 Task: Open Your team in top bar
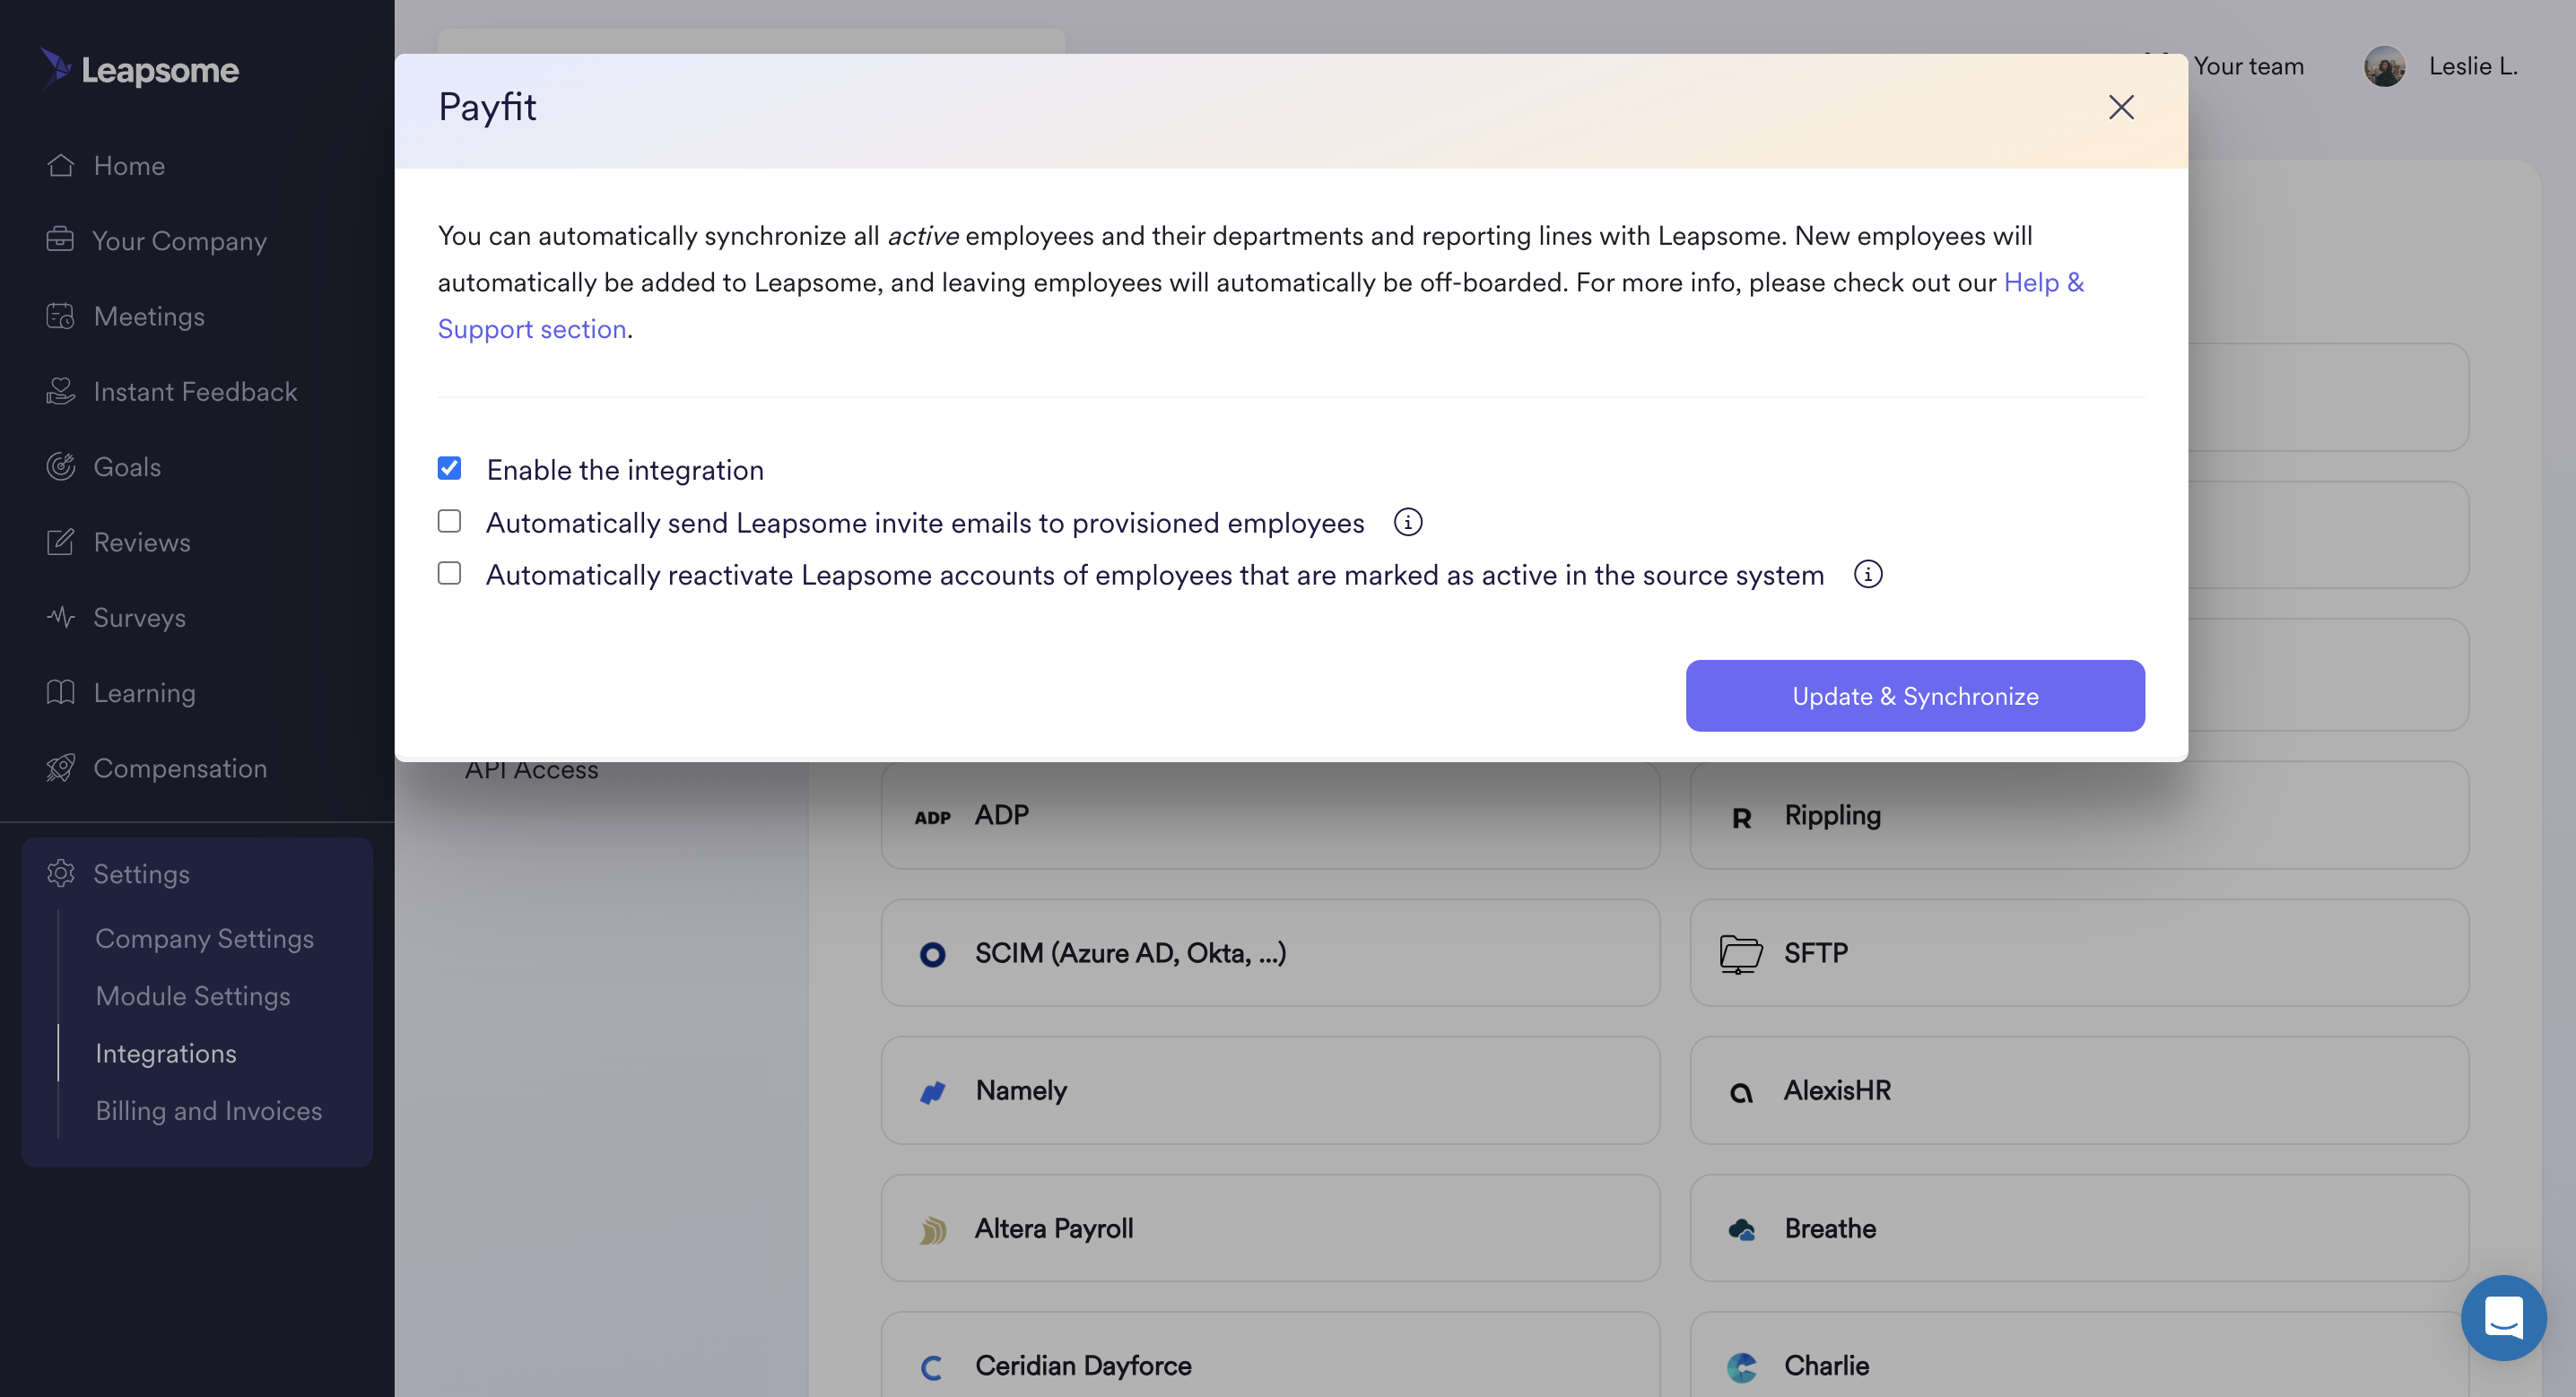click(2248, 66)
